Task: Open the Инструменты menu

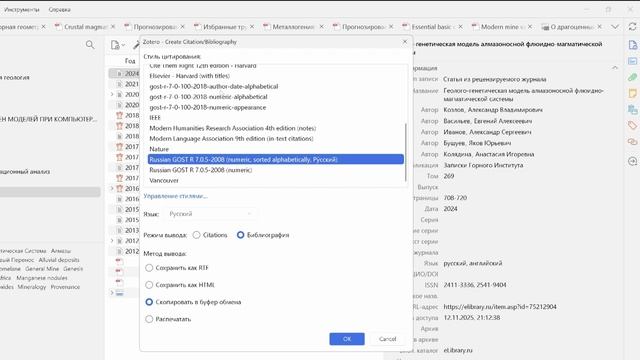Action: coord(22,9)
